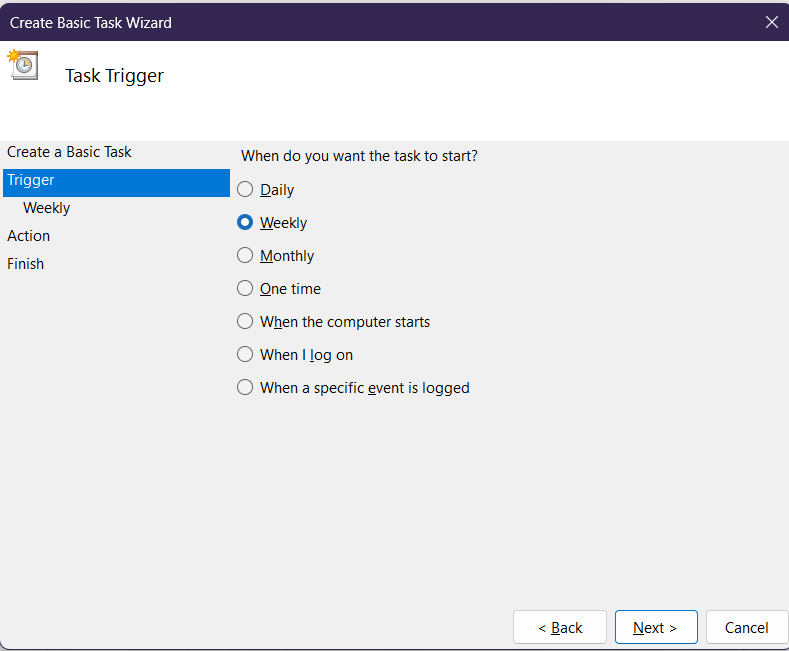Select the One time trigger
The image size is (789, 651).
246,289
